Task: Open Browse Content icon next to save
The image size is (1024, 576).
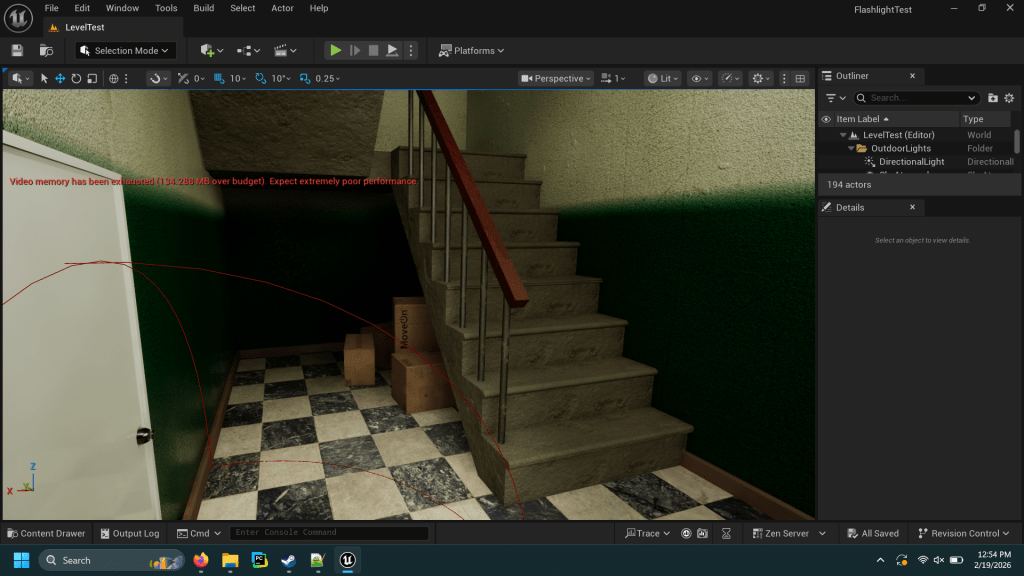Action: click(x=46, y=50)
